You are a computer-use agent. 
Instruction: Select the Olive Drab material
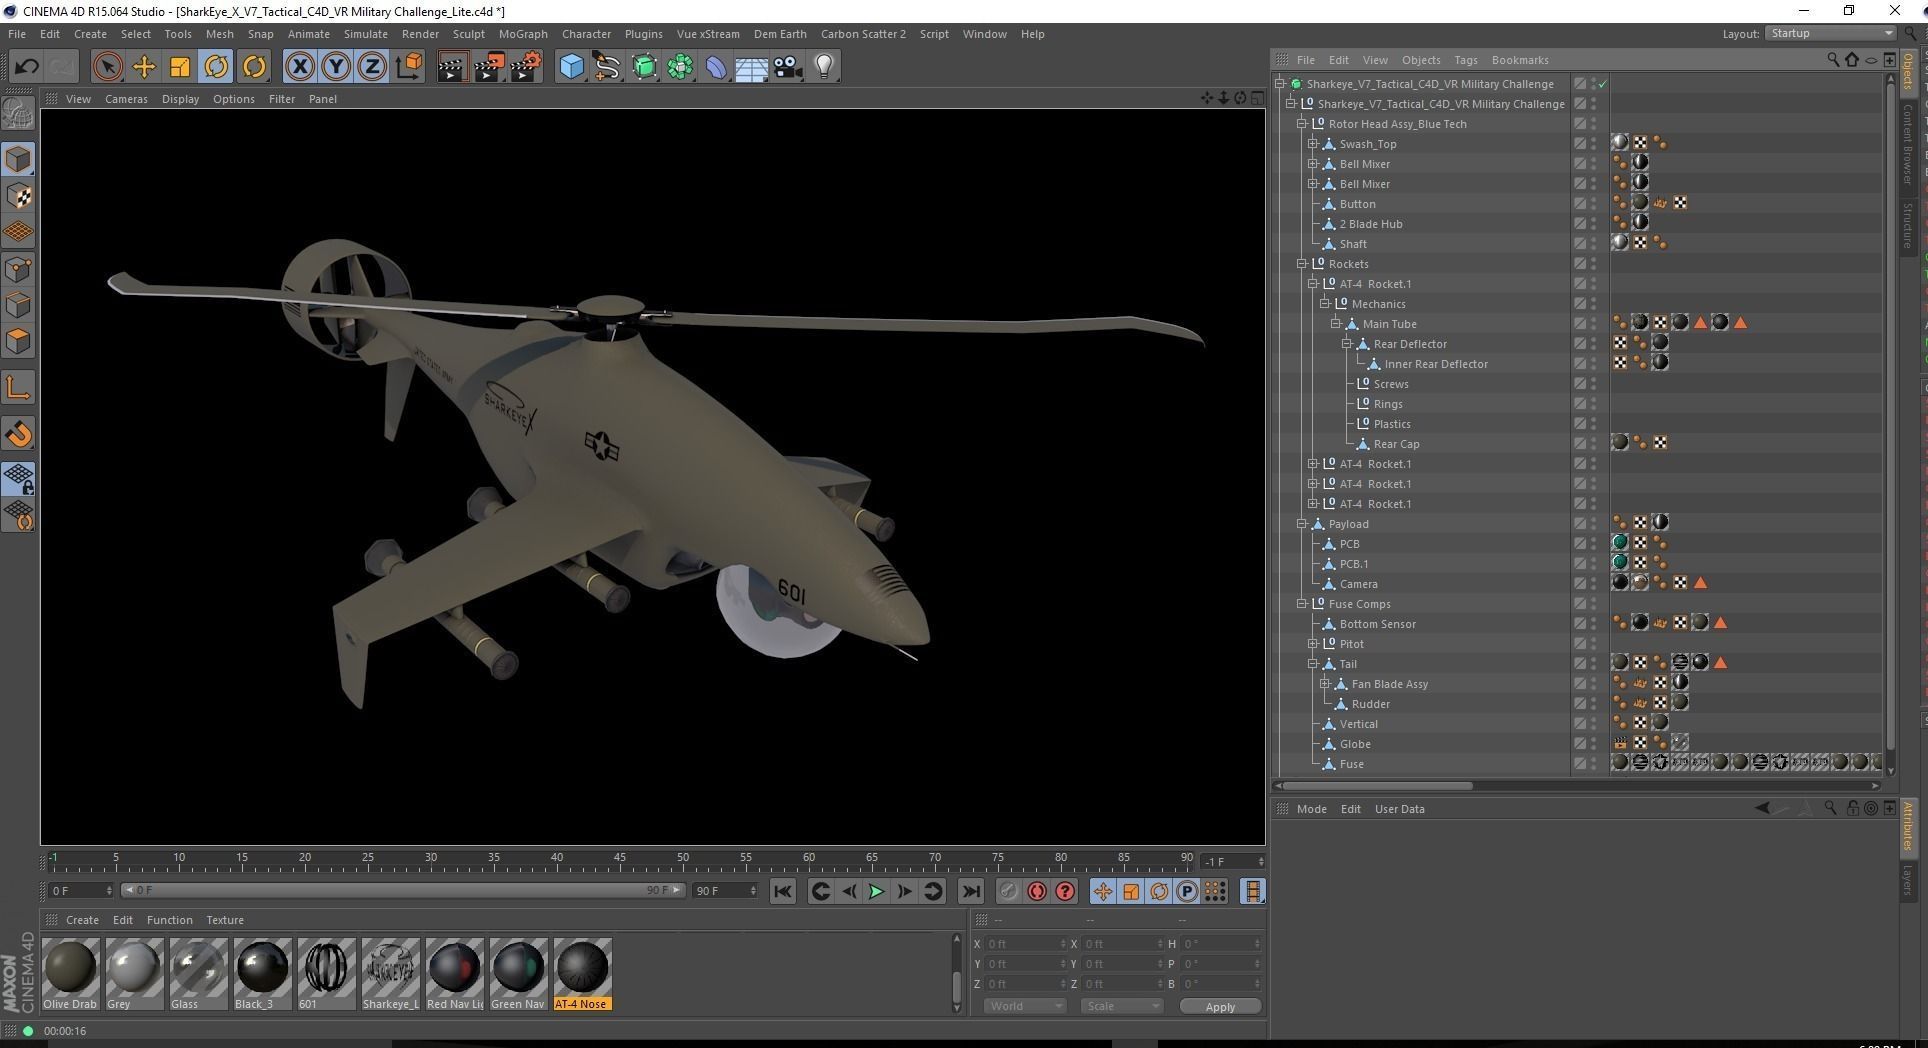71,974
